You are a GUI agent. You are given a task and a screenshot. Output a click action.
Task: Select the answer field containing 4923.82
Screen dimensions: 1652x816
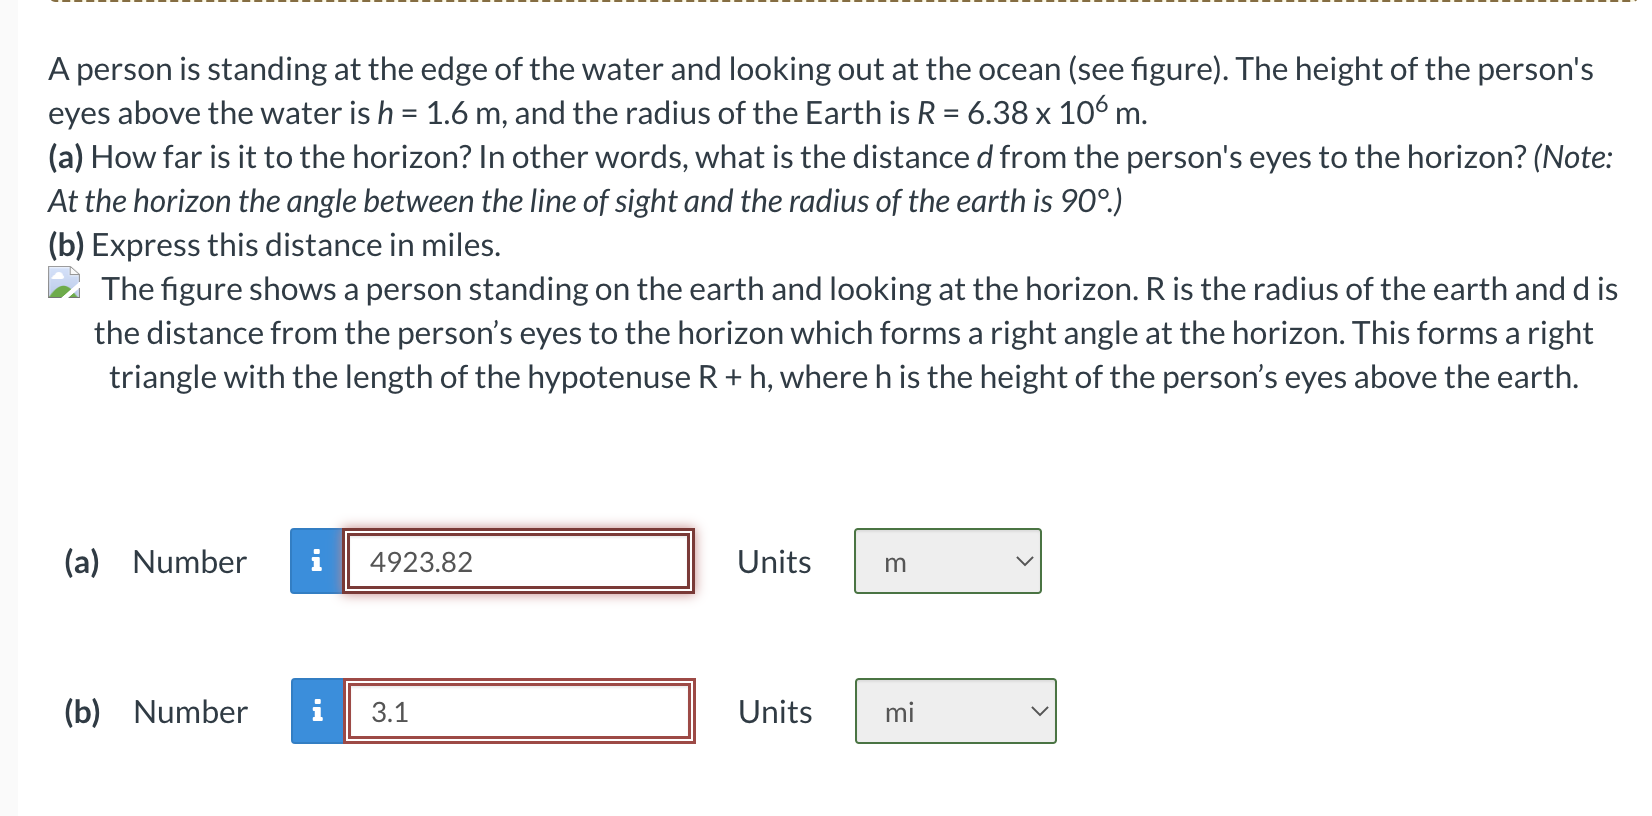(x=517, y=562)
